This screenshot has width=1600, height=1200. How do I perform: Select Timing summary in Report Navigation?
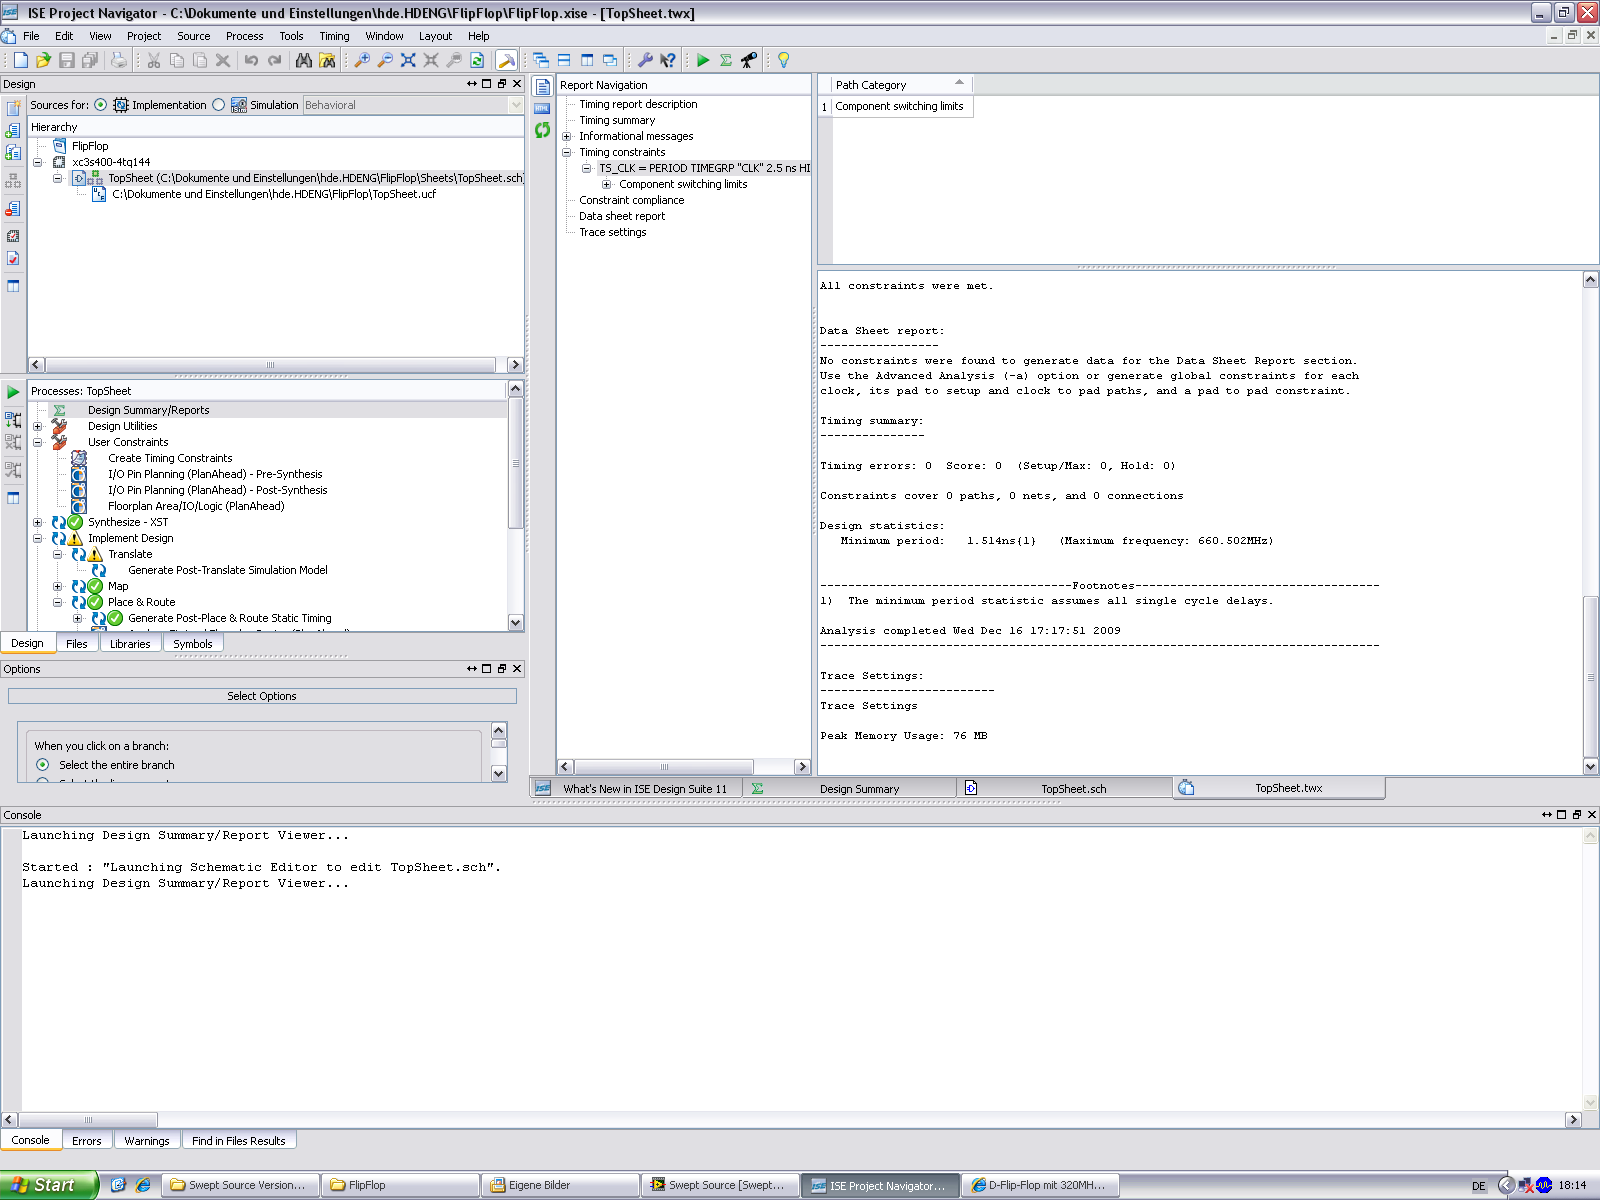(617, 120)
